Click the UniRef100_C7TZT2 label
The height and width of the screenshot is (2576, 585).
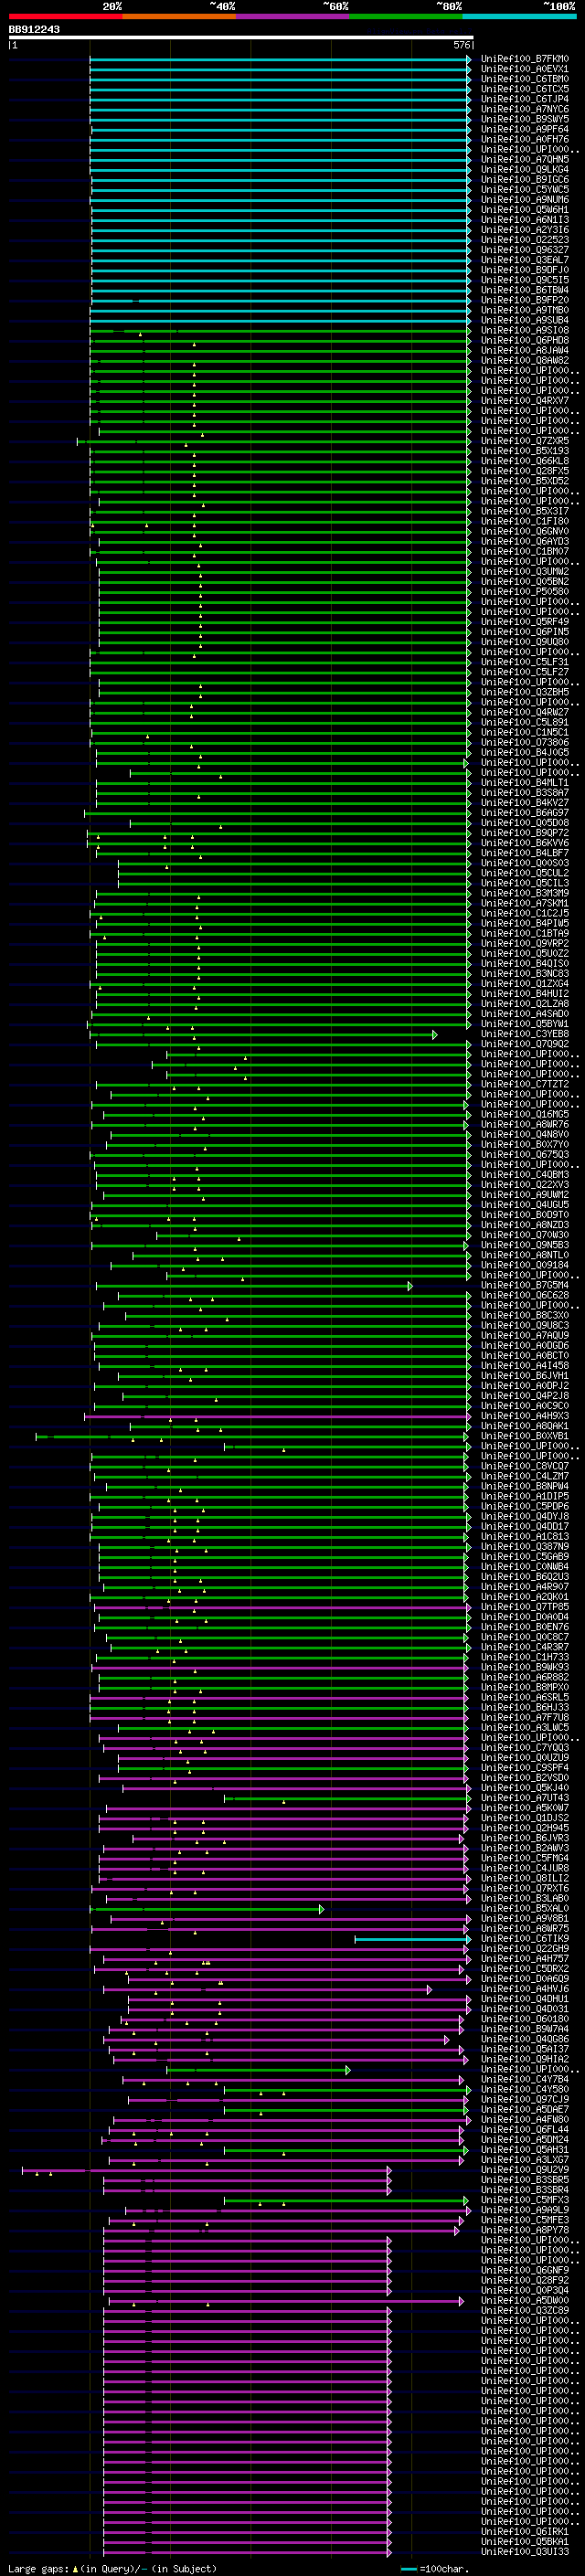[x=525, y=1084]
